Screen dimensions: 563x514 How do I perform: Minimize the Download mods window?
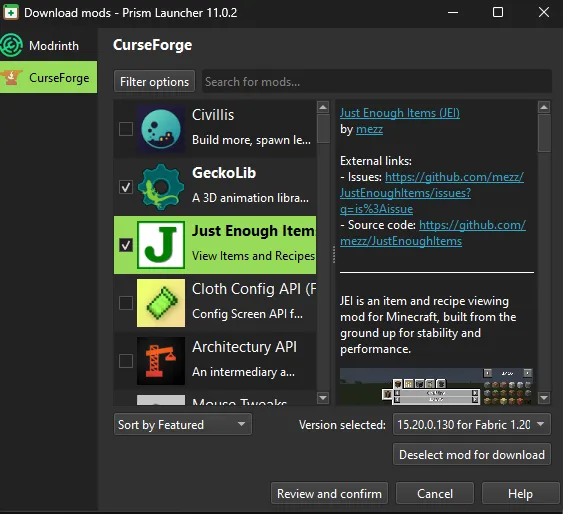tap(453, 13)
